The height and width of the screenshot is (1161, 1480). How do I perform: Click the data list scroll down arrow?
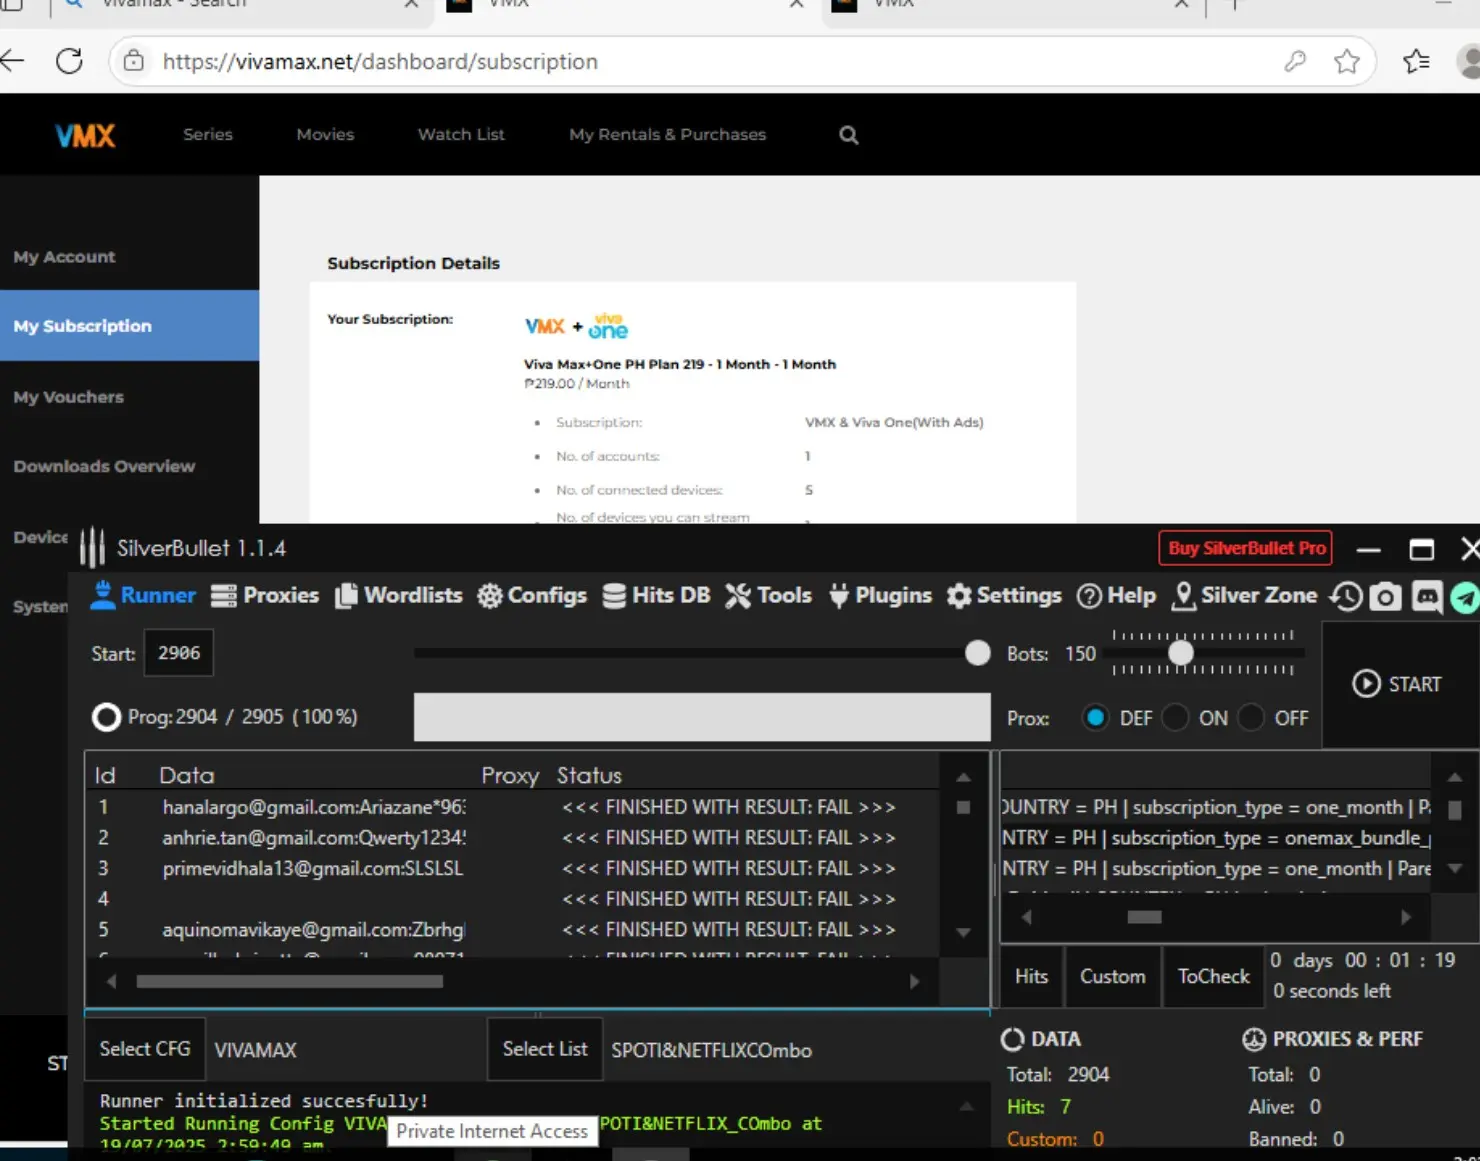[x=963, y=932]
